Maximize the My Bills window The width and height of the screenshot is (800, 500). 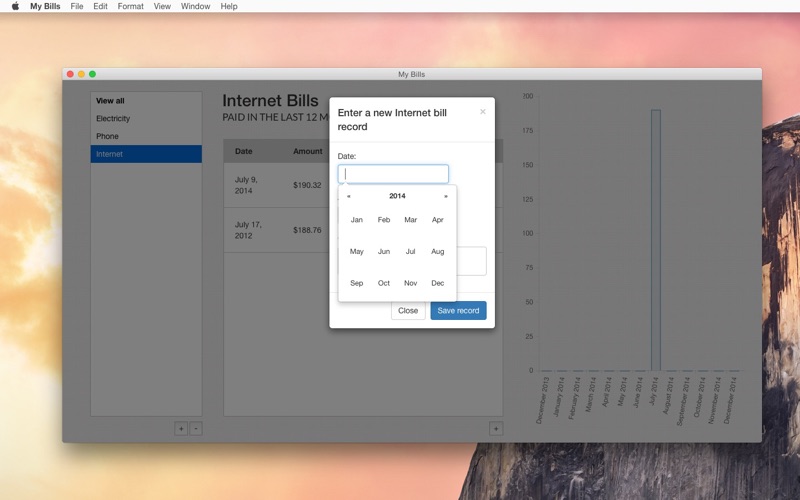click(x=92, y=74)
